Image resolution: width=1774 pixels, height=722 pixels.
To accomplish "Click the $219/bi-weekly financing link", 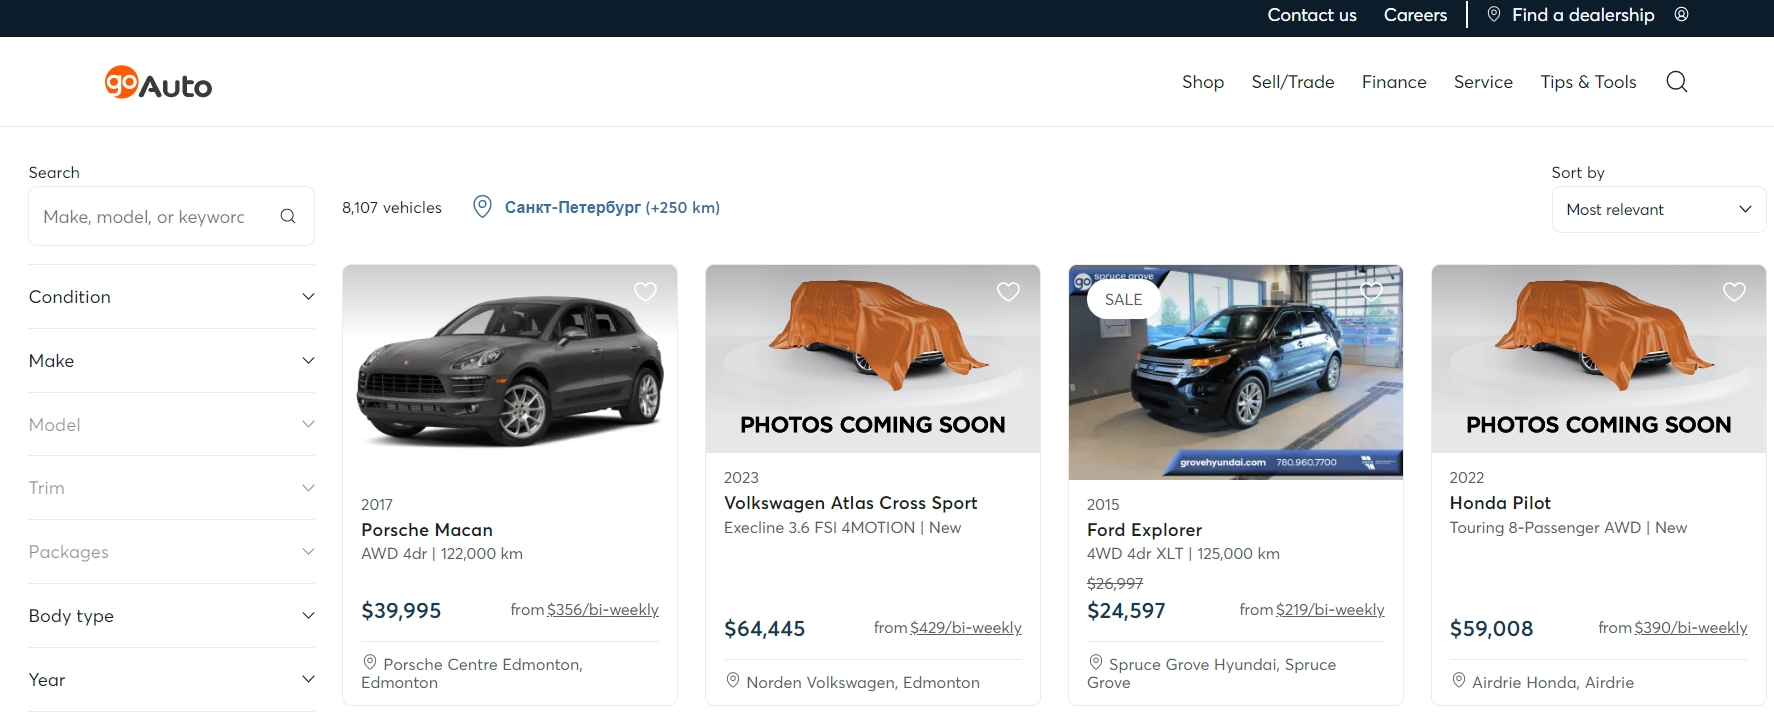I will coord(1330,610).
